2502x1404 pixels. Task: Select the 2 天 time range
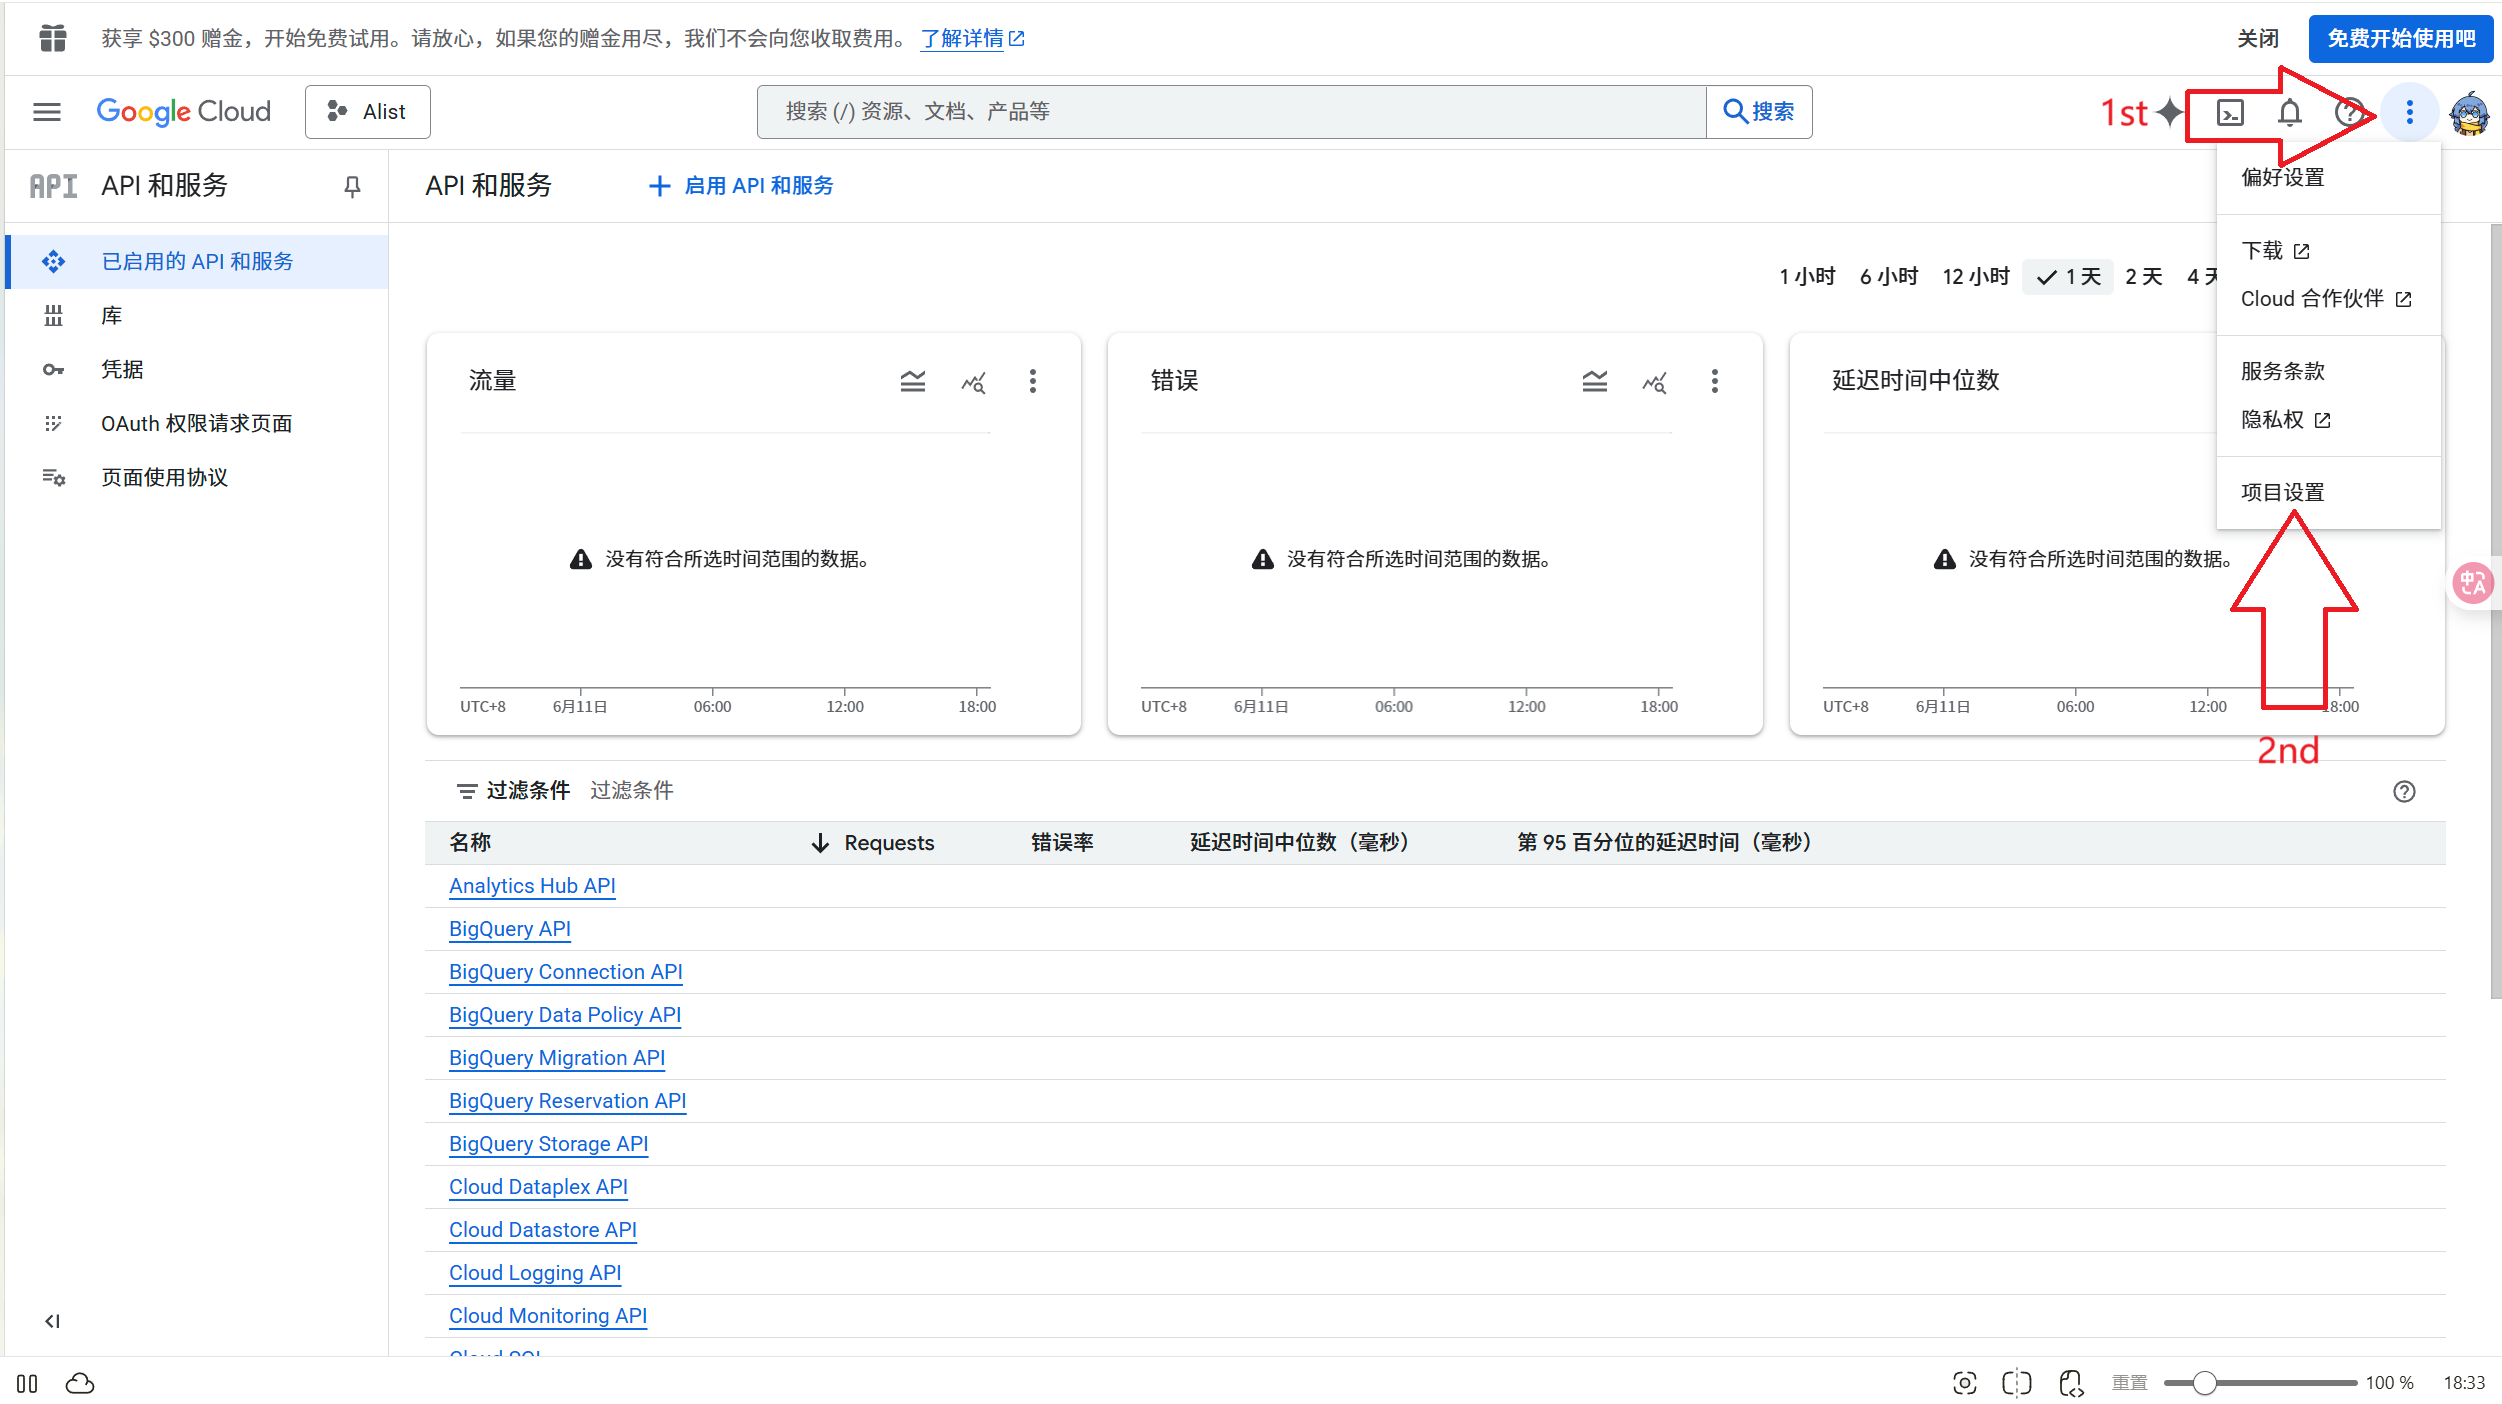click(x=2143, y=277)
